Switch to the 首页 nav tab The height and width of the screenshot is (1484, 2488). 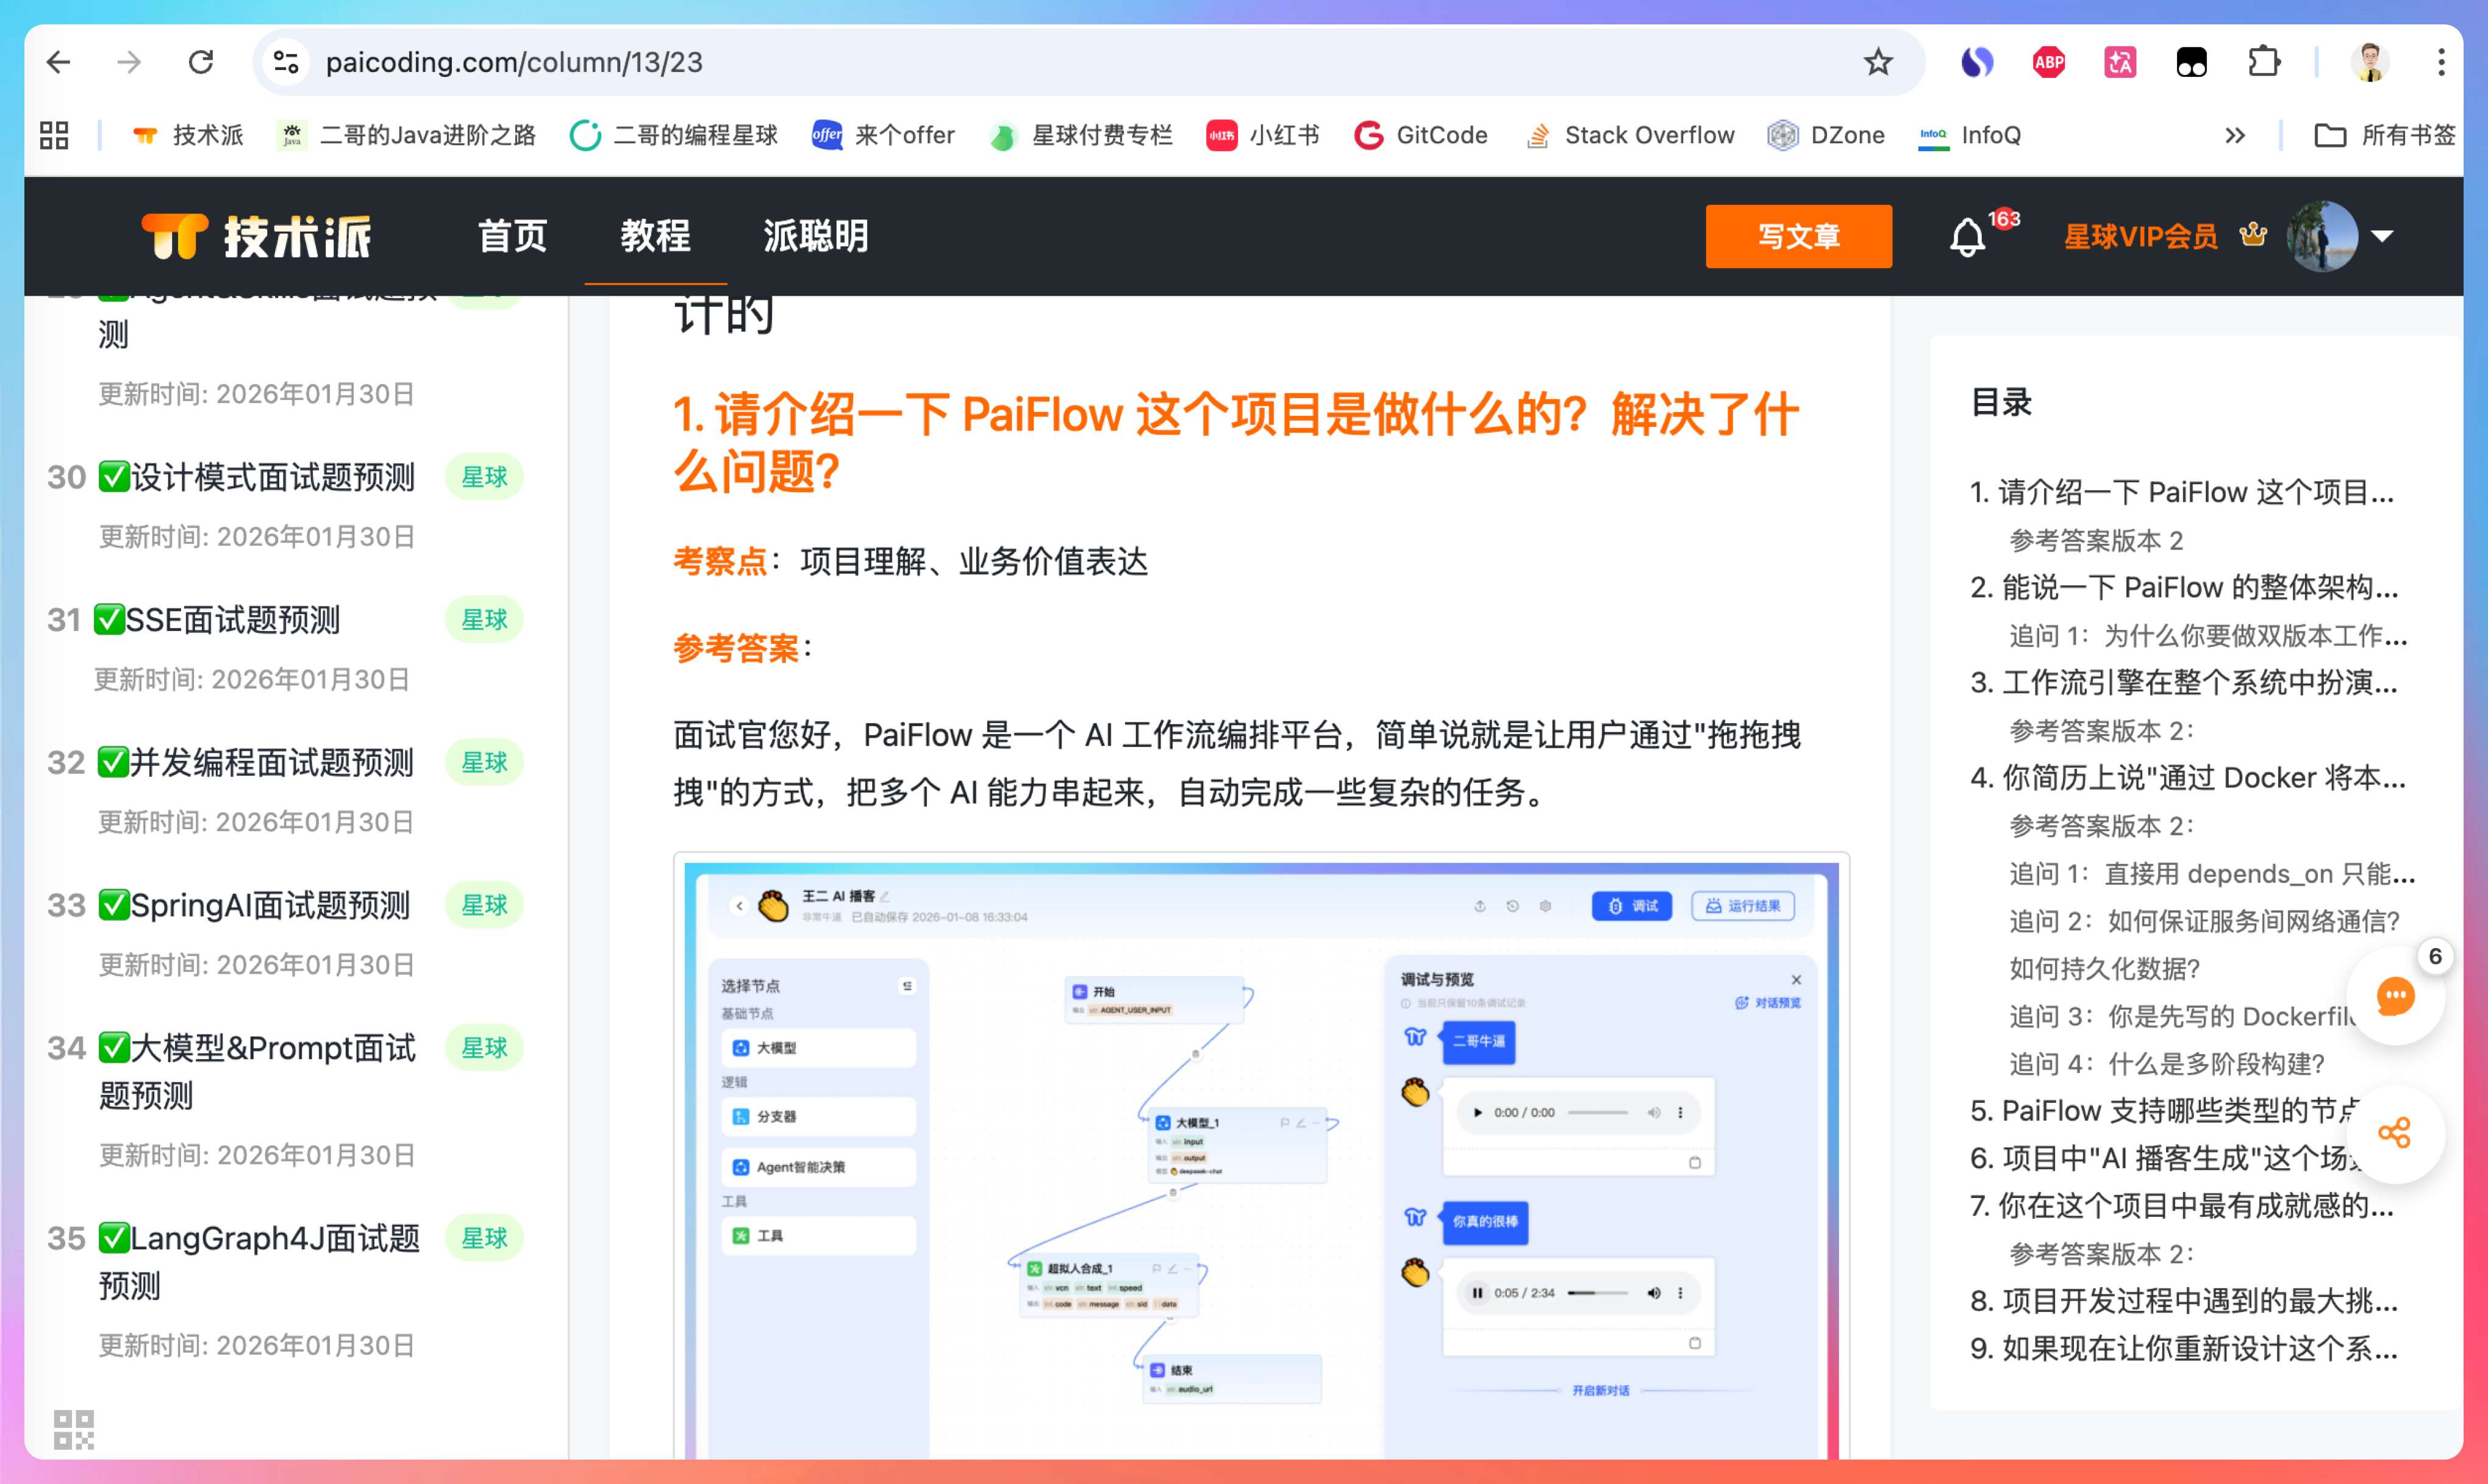click(x=512, y=237)
